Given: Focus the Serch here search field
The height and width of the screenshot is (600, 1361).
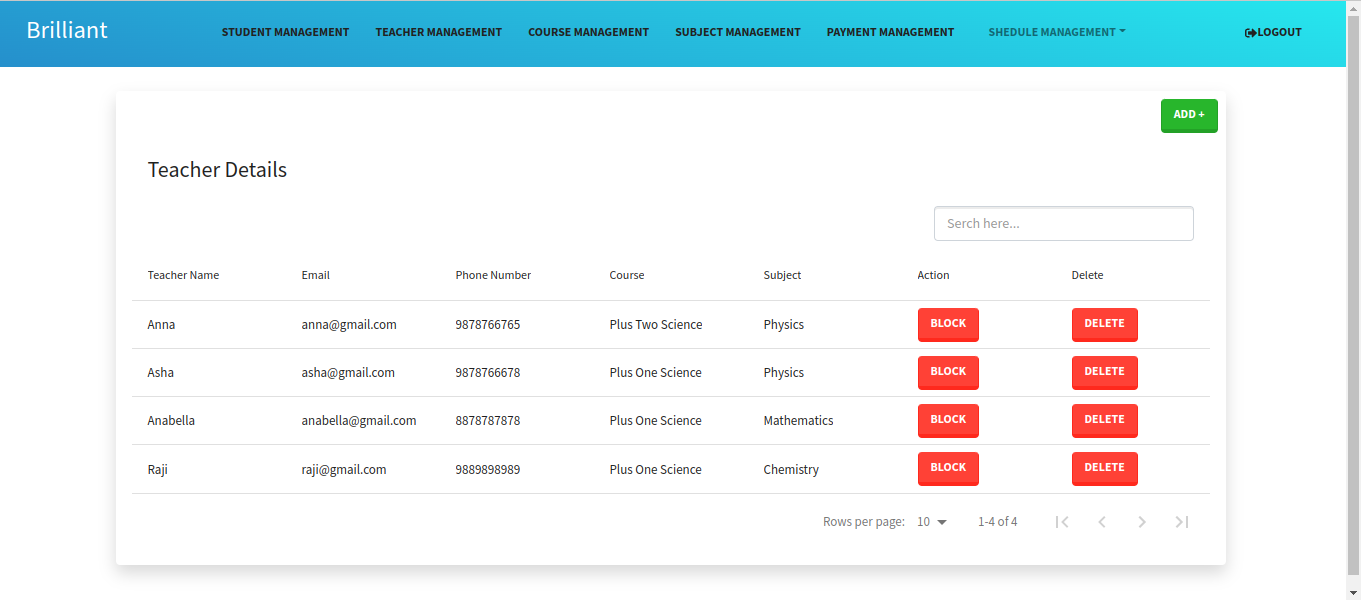Looking at the screenshot, I should click(x=1064, y=223).
